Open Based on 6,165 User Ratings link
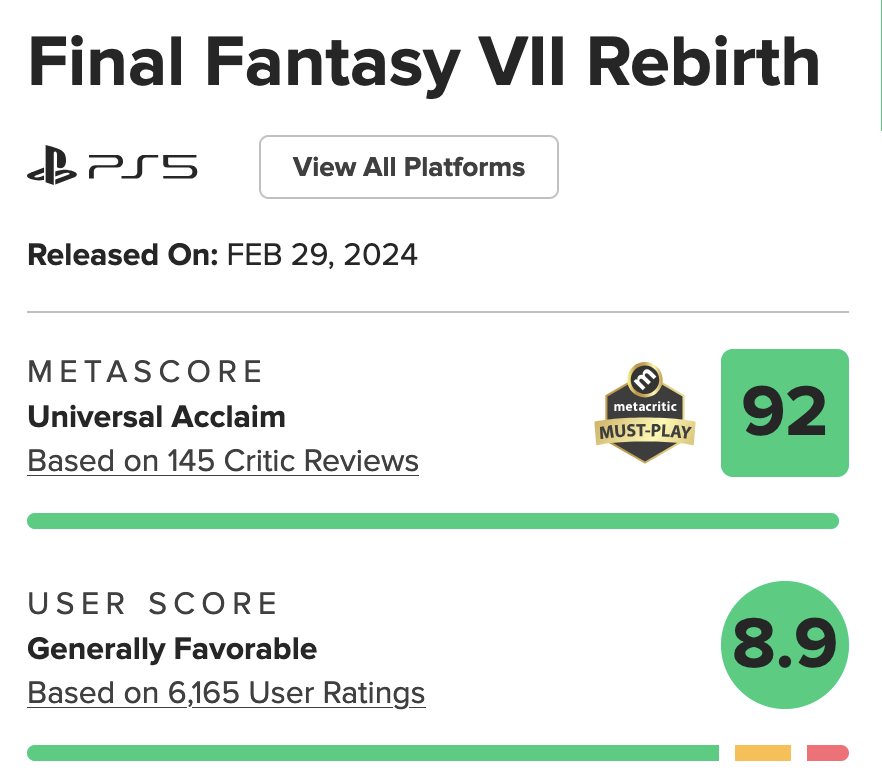882x783 pixels. 226,692
